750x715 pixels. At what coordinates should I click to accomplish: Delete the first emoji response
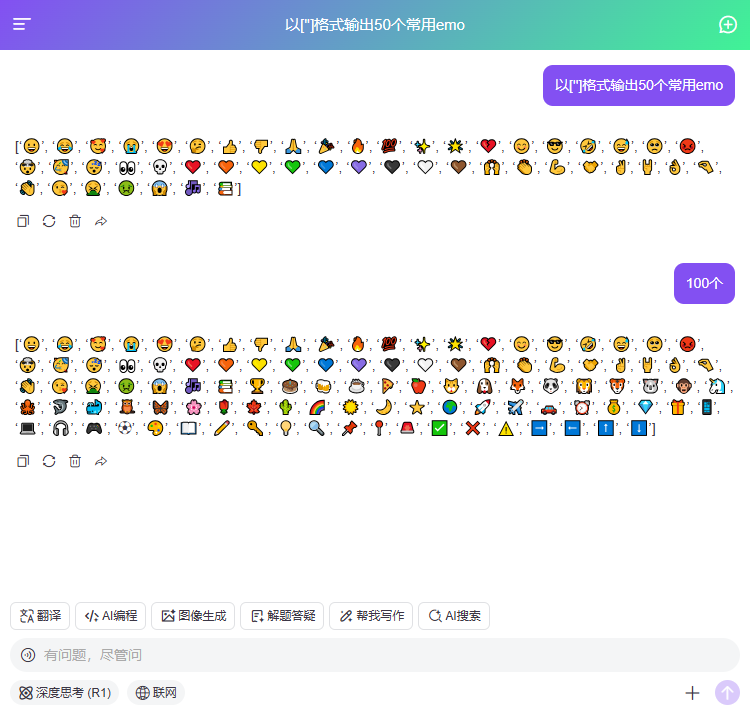click(x=75, y=221)
